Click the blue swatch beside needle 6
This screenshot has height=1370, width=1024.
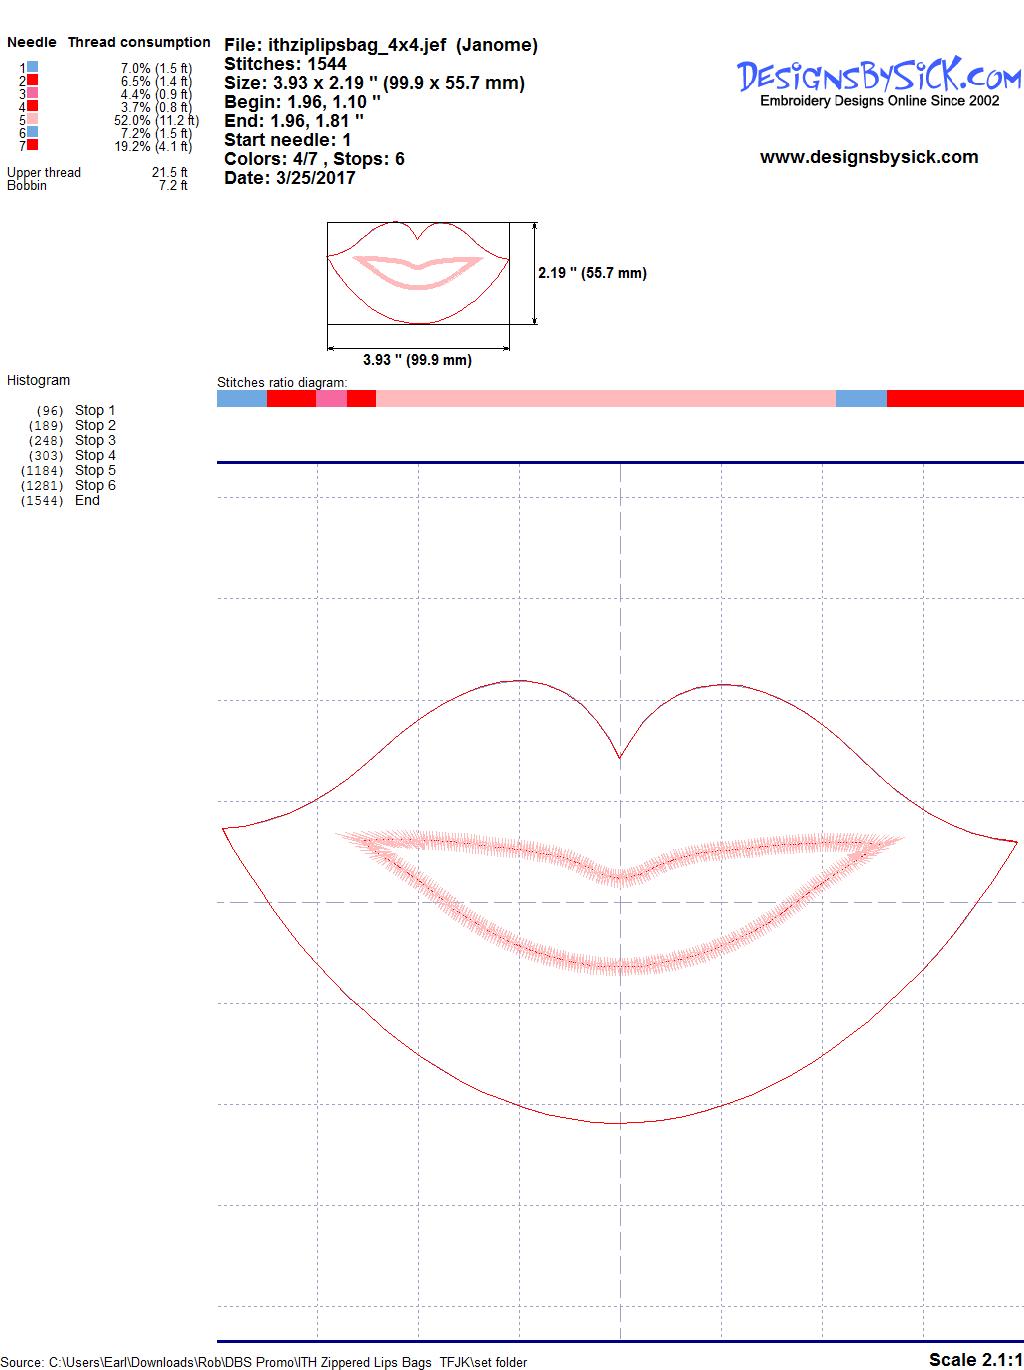(33, 132)
